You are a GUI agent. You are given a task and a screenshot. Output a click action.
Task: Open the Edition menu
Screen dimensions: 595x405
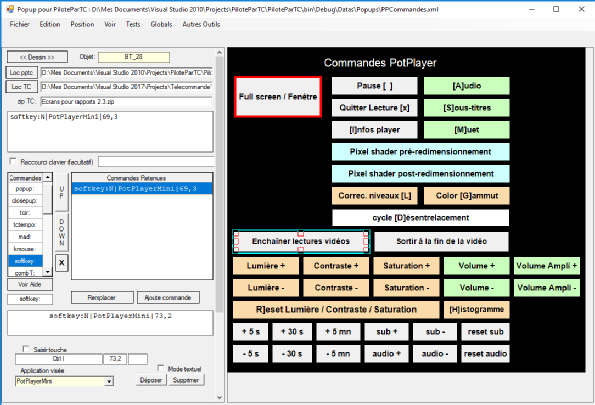coord(50,24)
